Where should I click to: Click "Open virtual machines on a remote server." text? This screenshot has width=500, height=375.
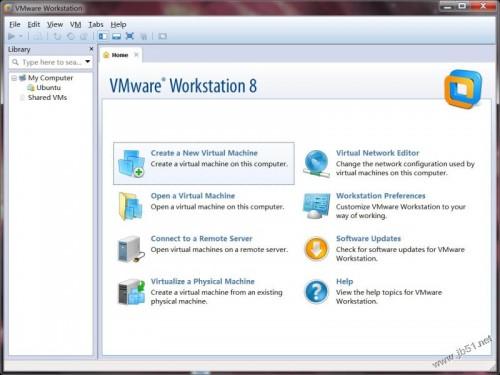[219, 250]
